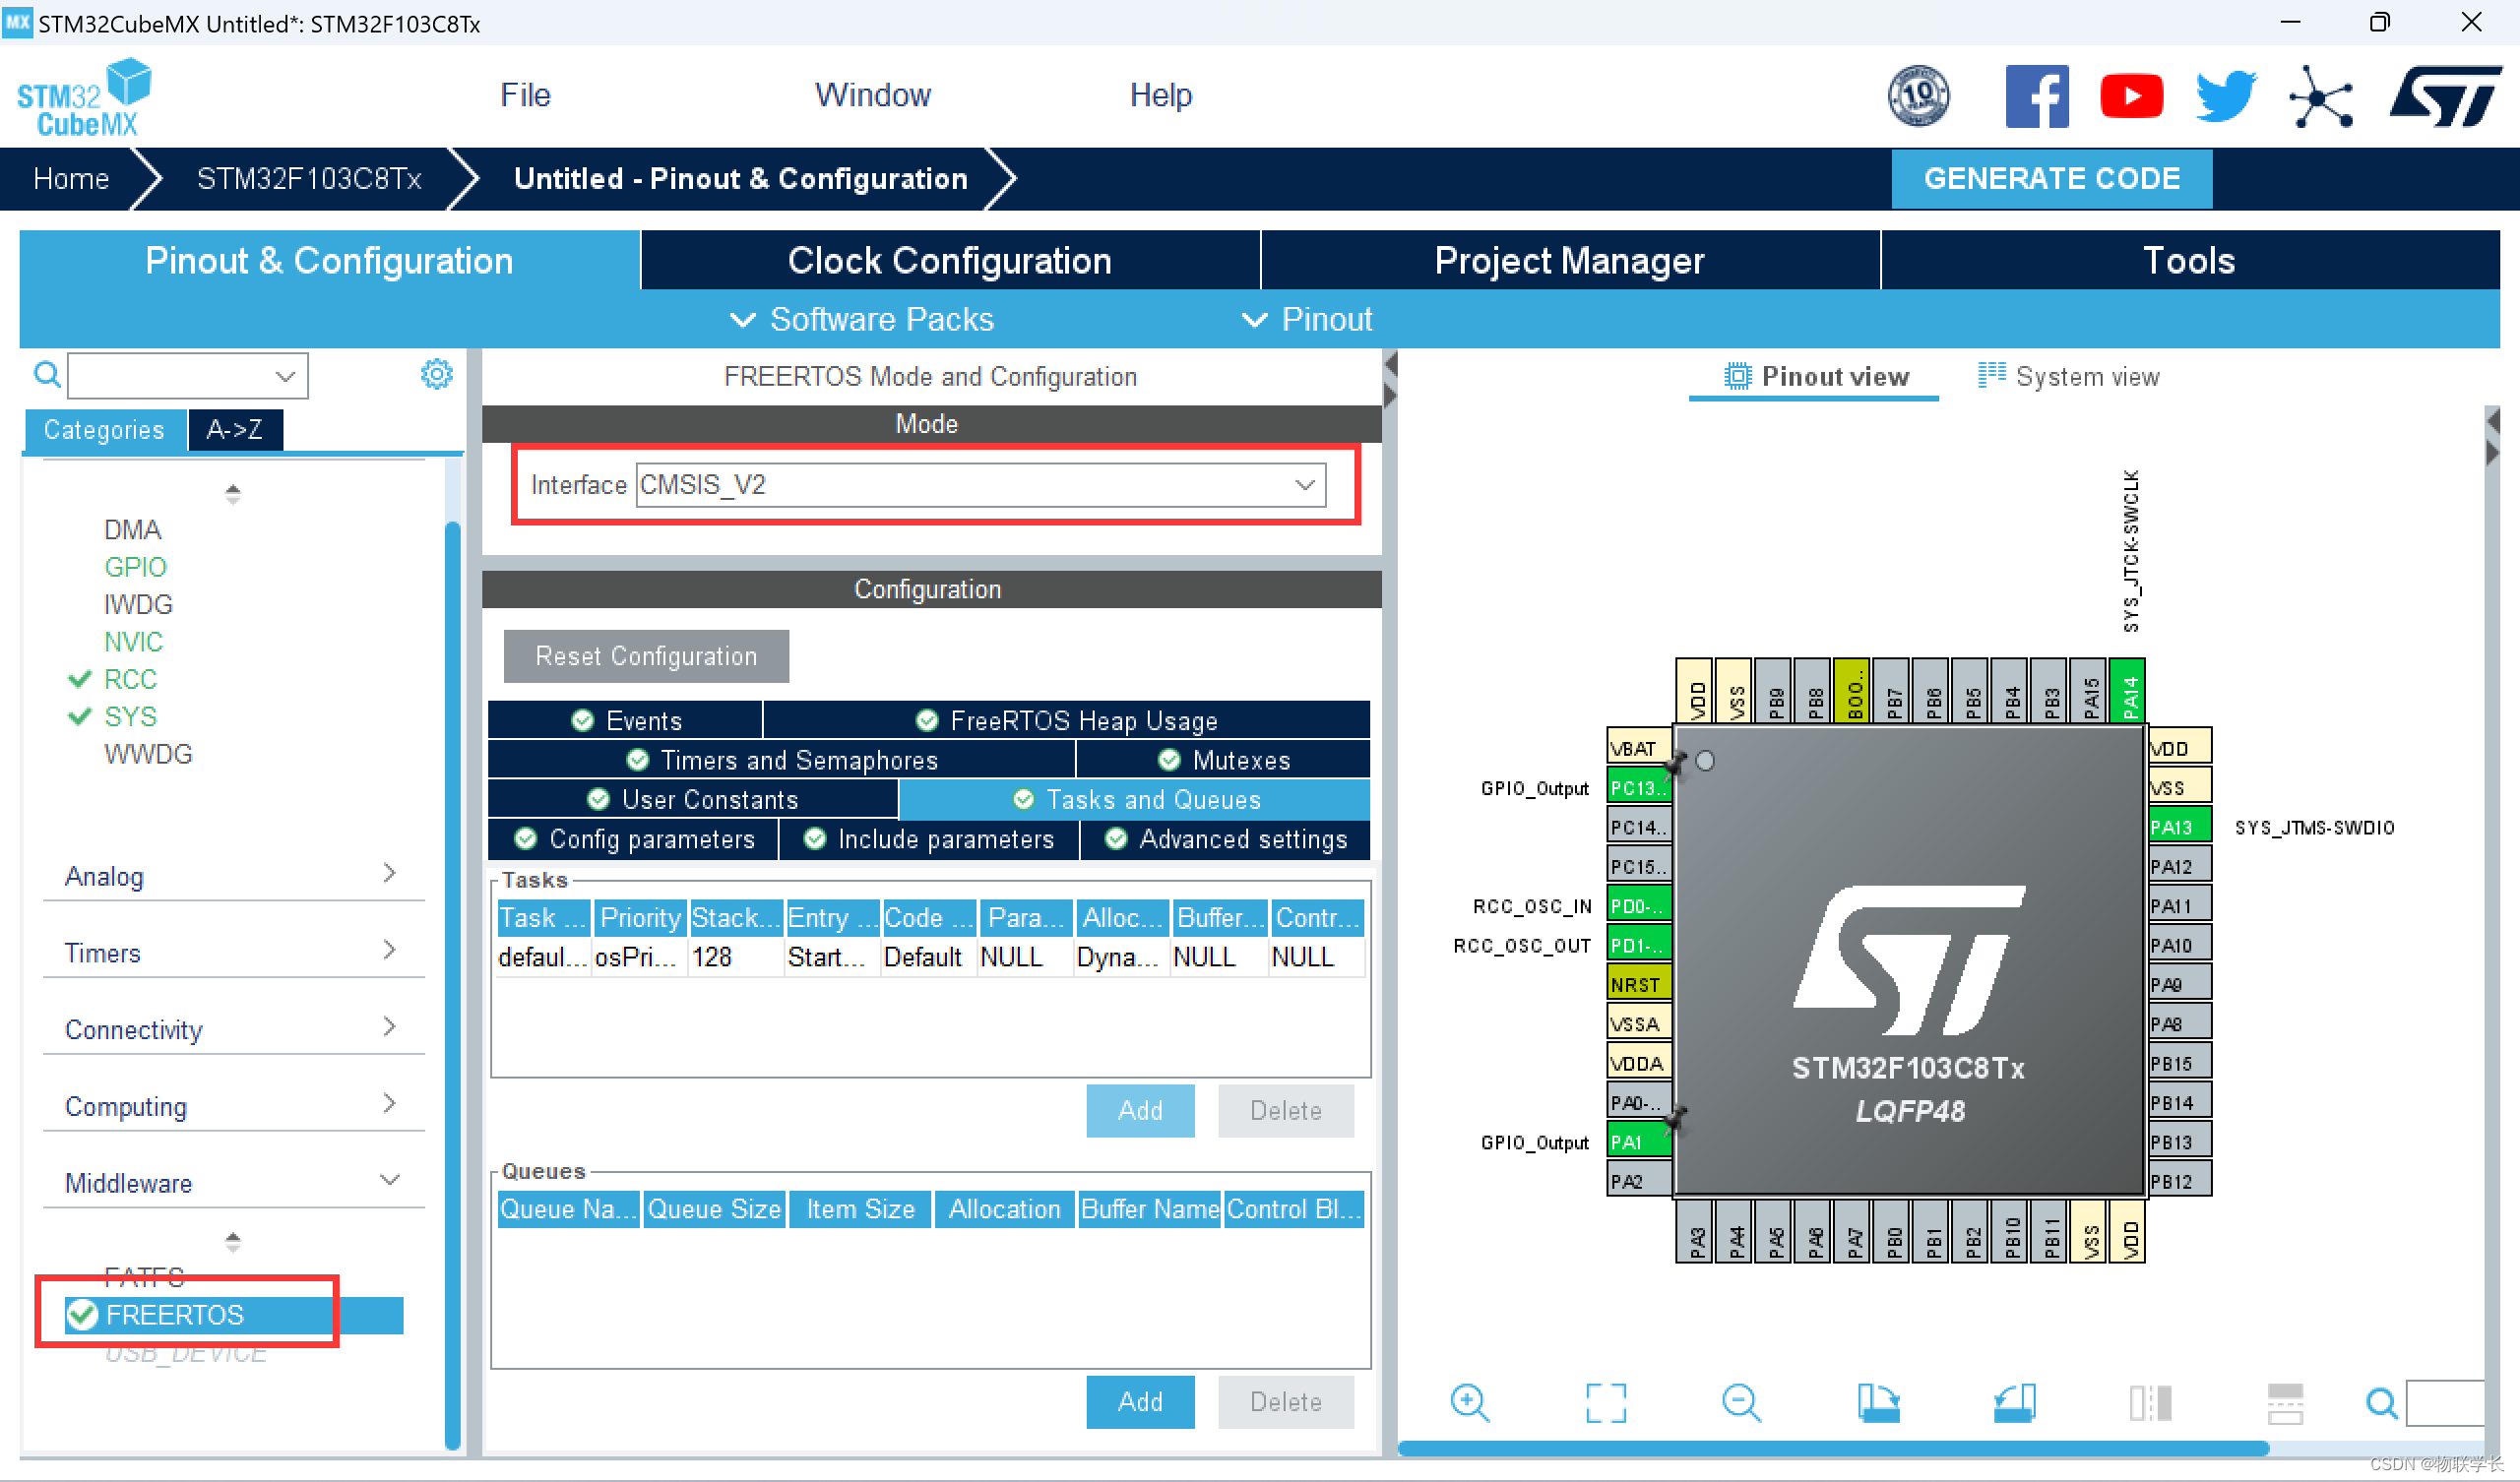2520x1482 pixels.
Task: Click Add button under Queues table
Action: (1139, 1401)
